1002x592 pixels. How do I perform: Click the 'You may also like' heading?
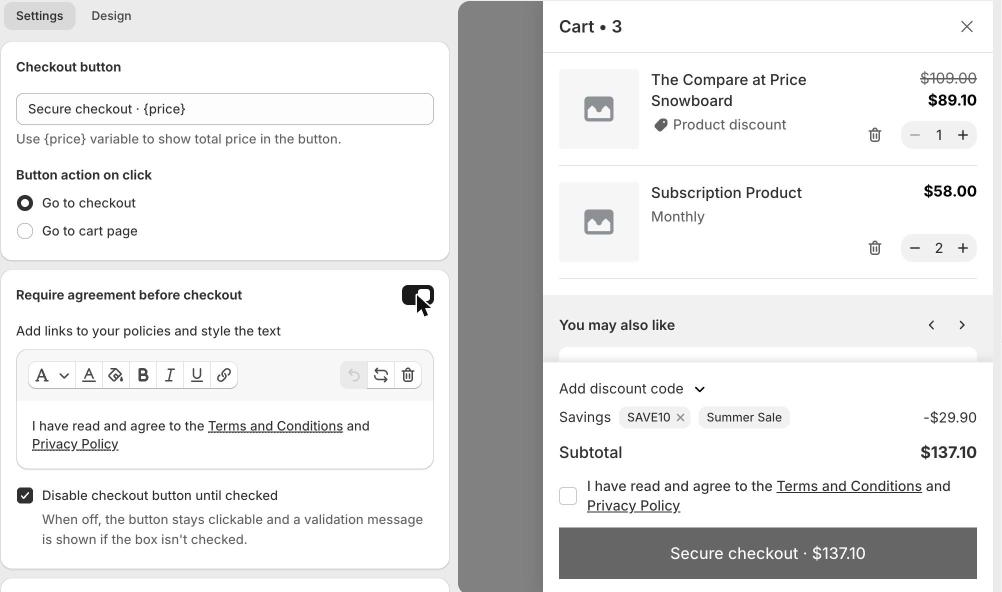[617, 325]
